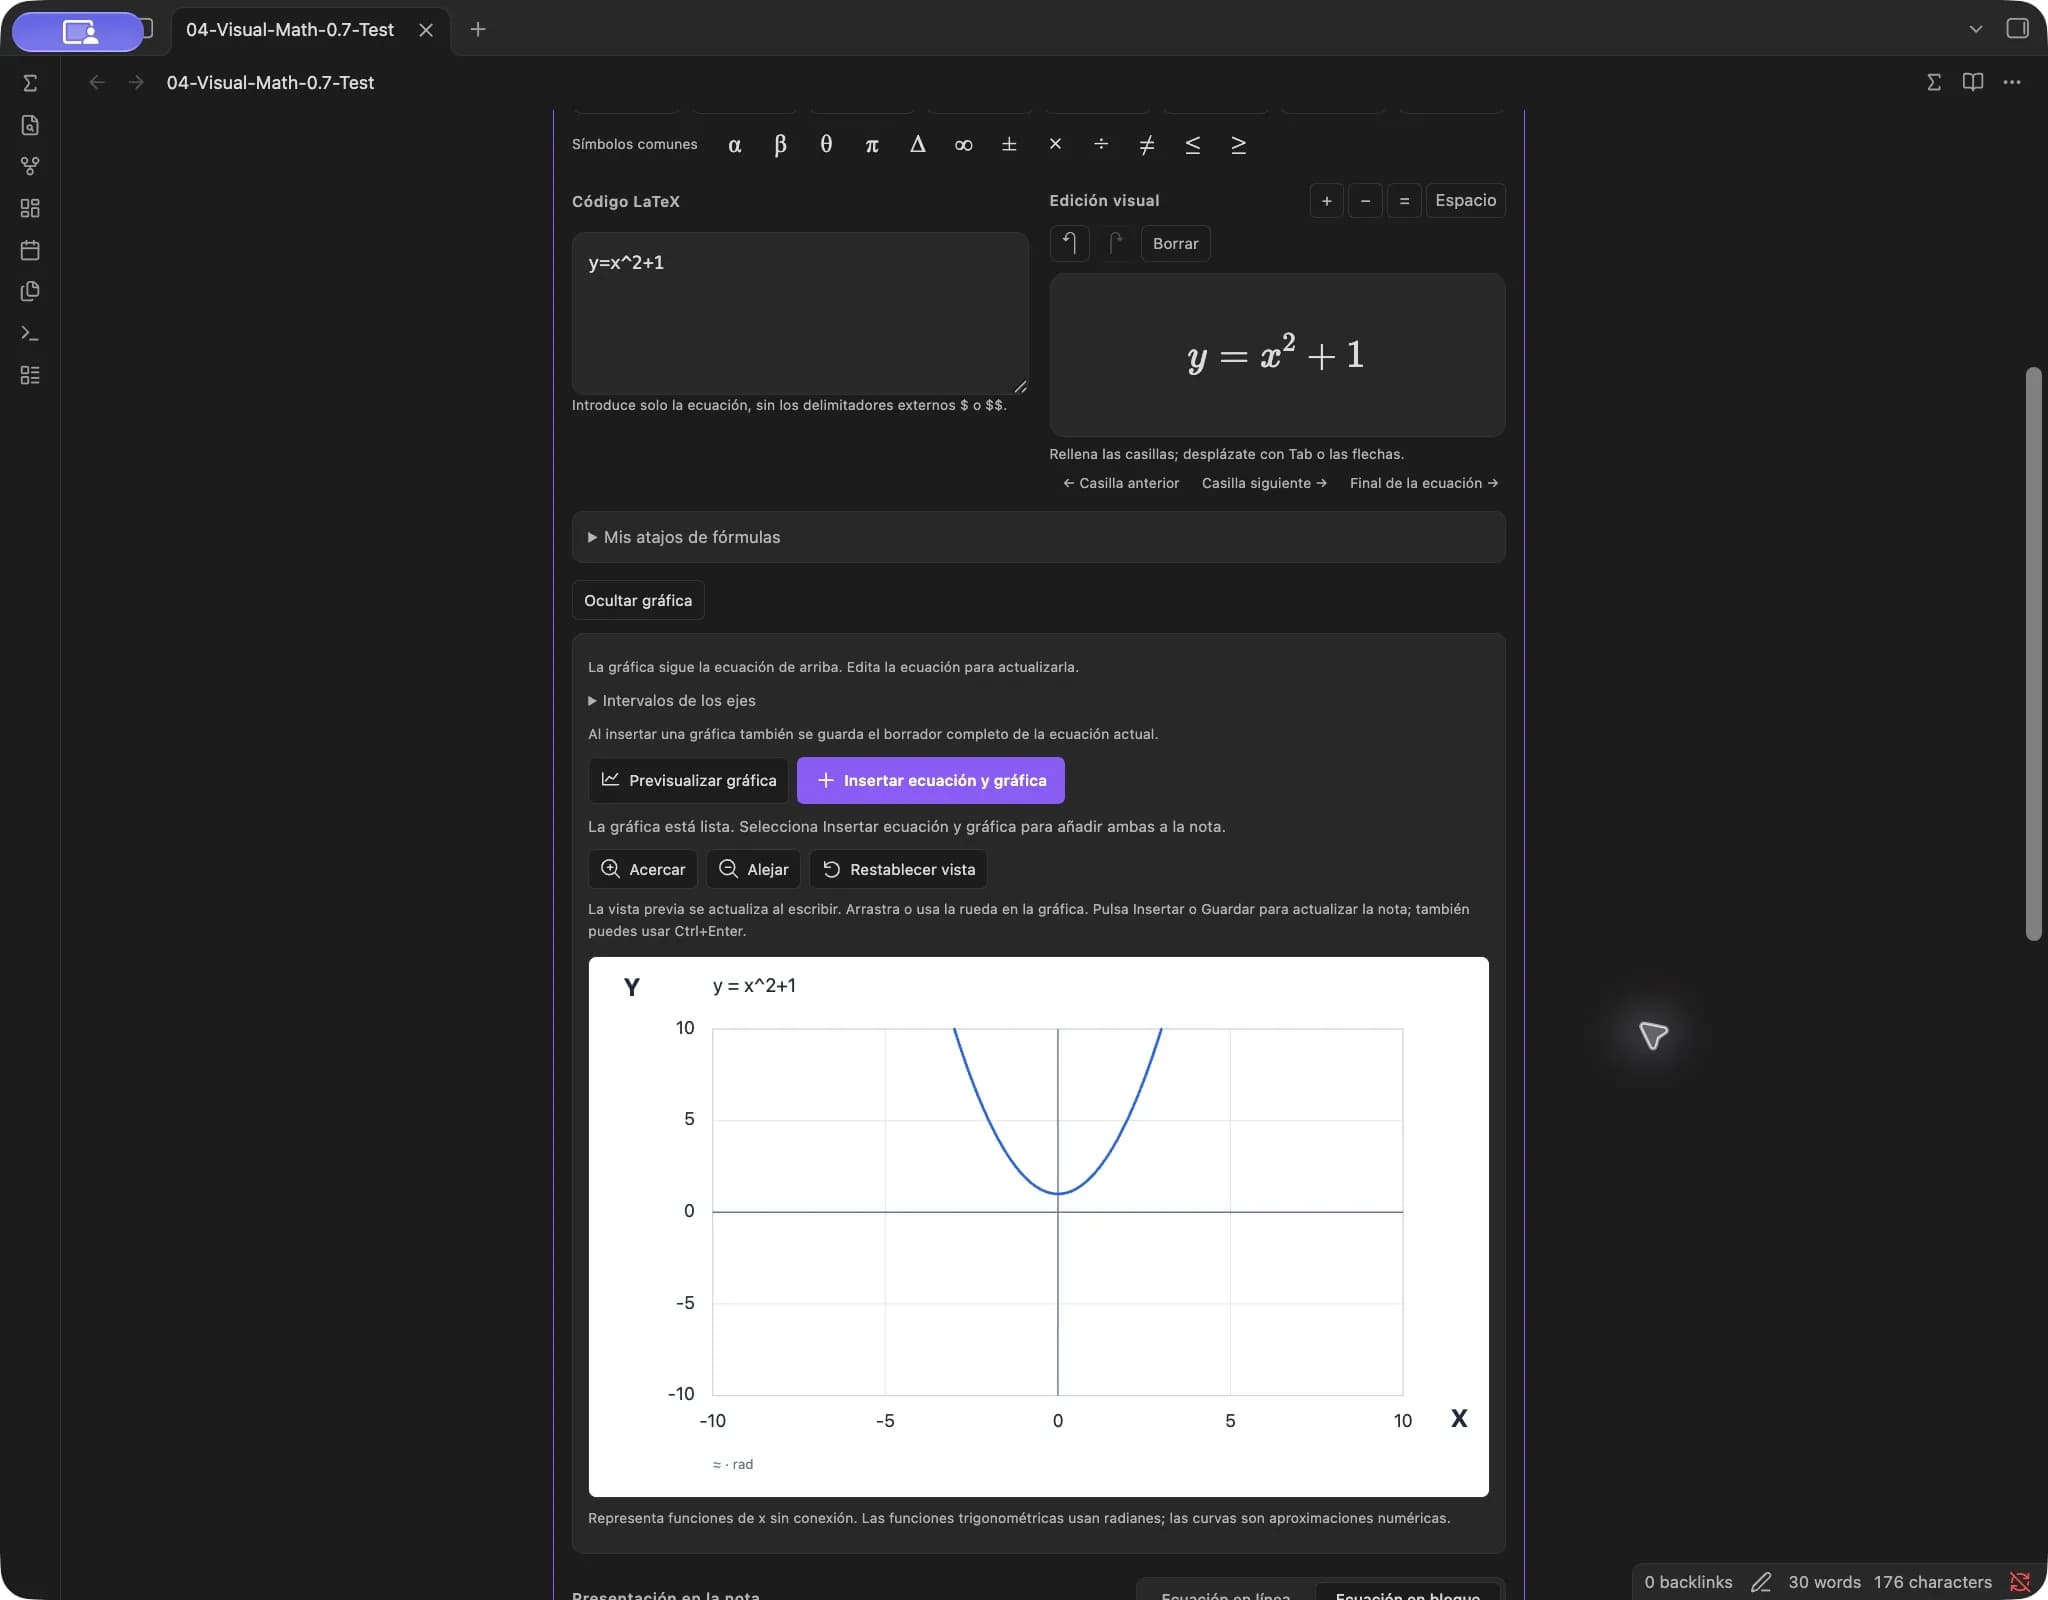The image size is (2048, 1600).
Task: Click Restablecer vista button
Action: (x=898, y=869)
